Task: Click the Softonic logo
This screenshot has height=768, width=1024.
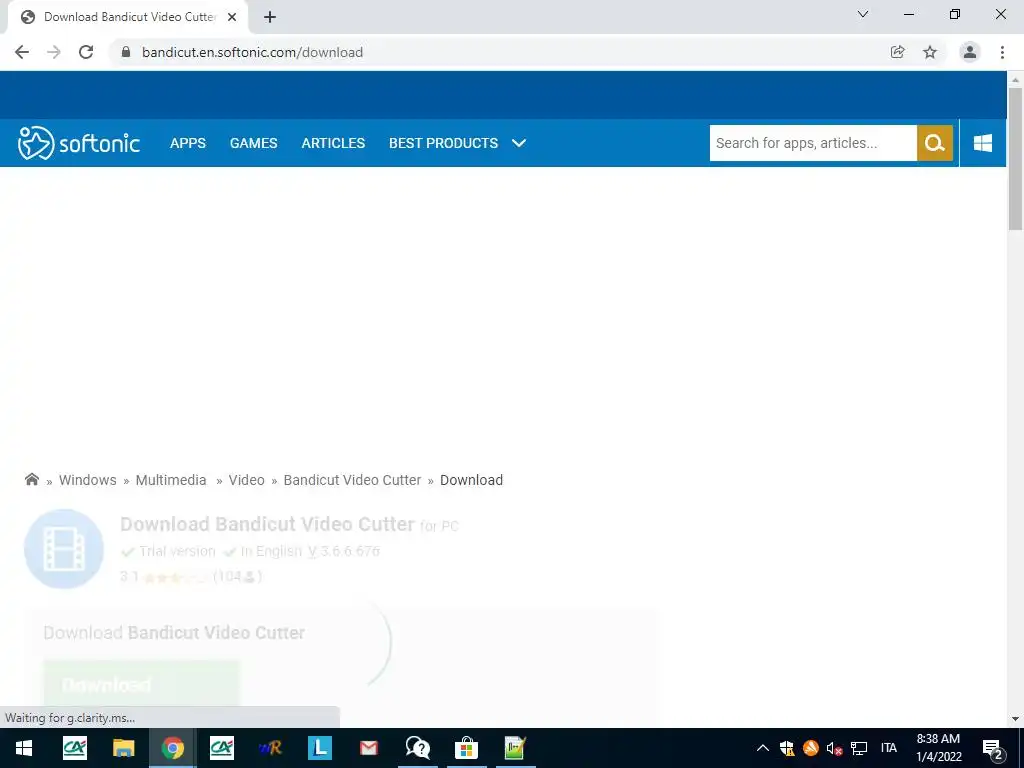Action: point(78,143)
